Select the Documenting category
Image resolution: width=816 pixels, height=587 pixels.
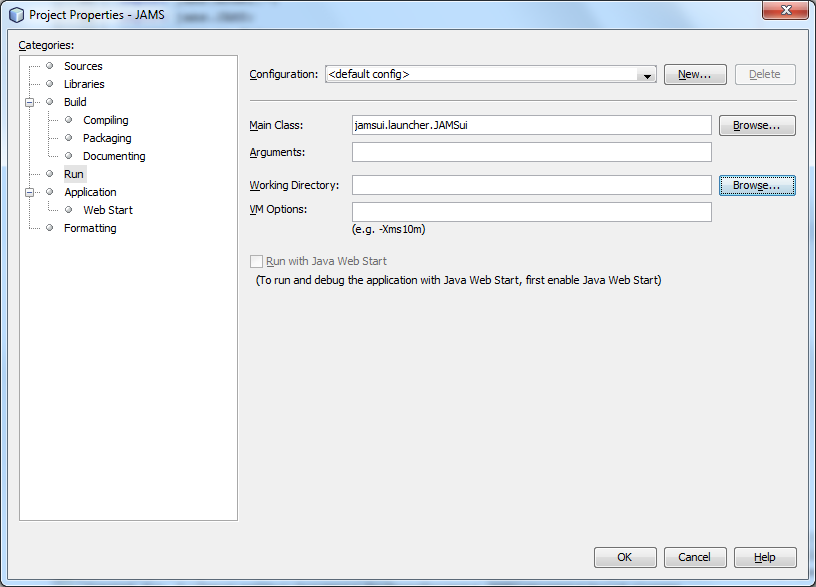click(x=114, y=156)
